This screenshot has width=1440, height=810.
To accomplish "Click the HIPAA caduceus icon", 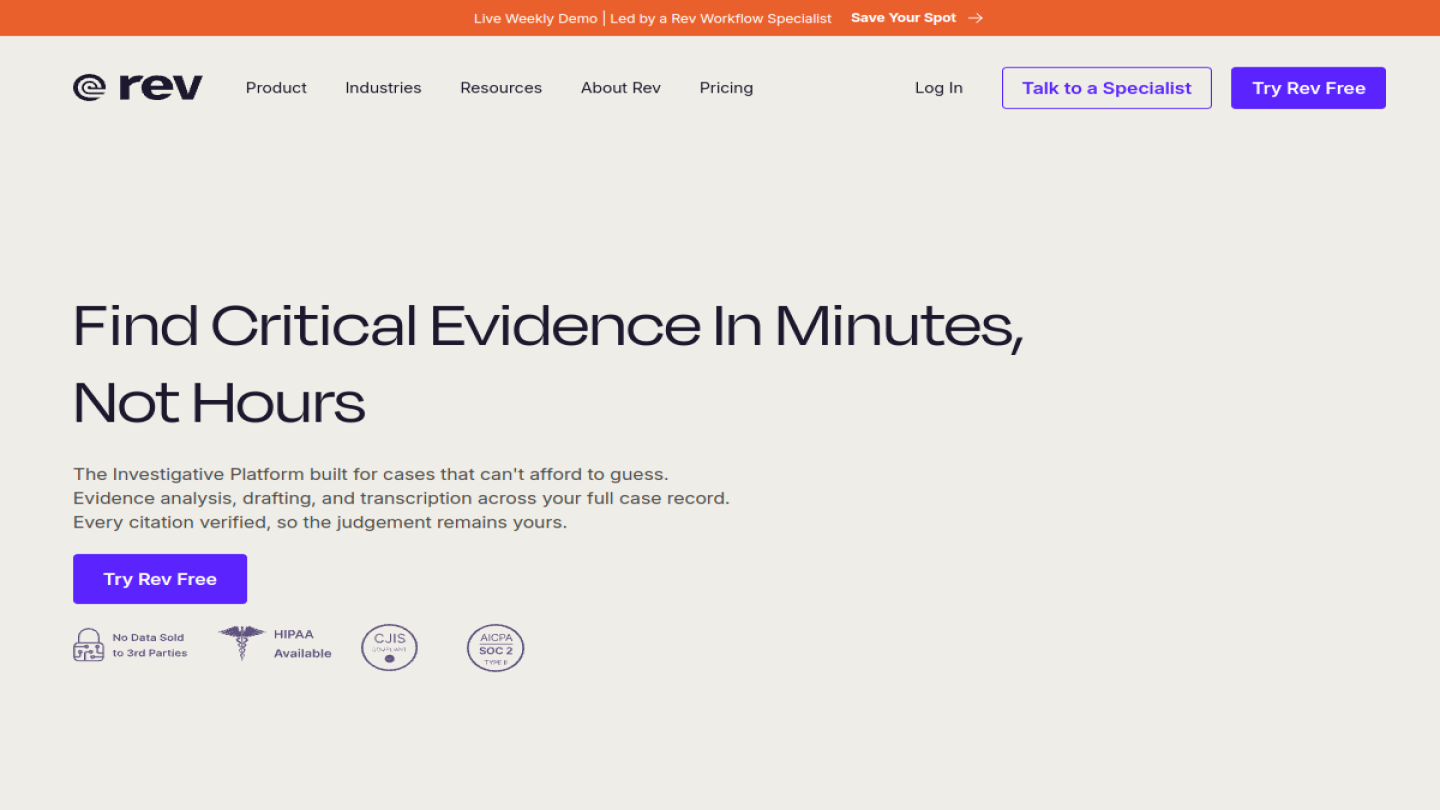I will pos(241,643).
